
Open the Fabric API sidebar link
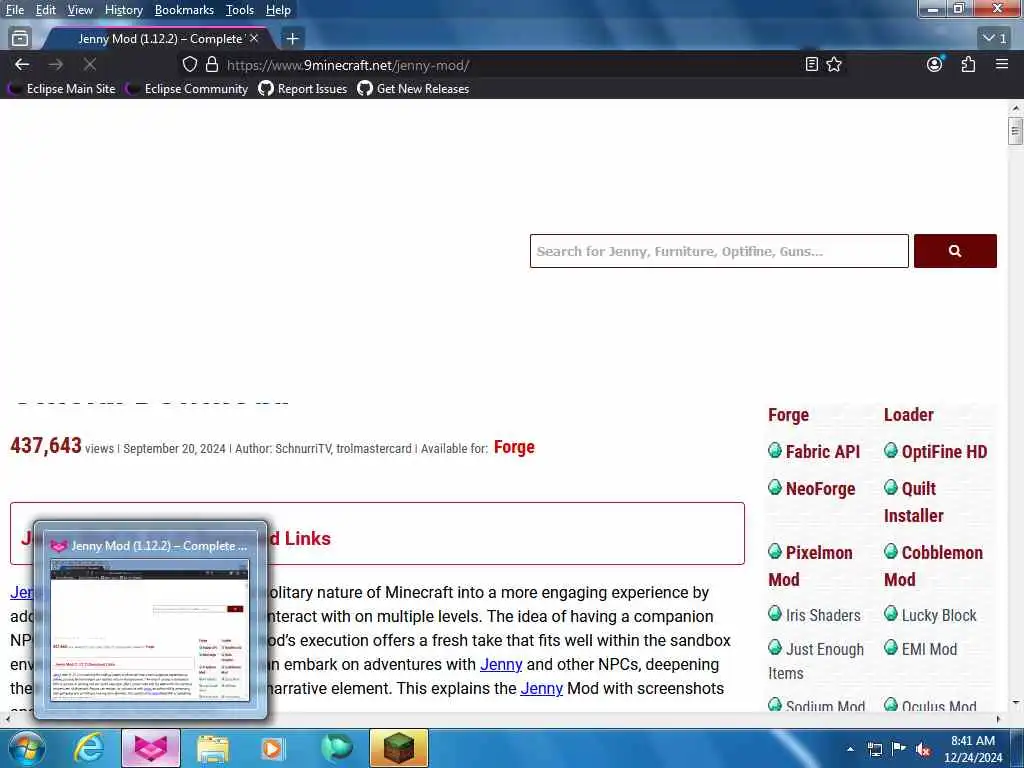814,451
